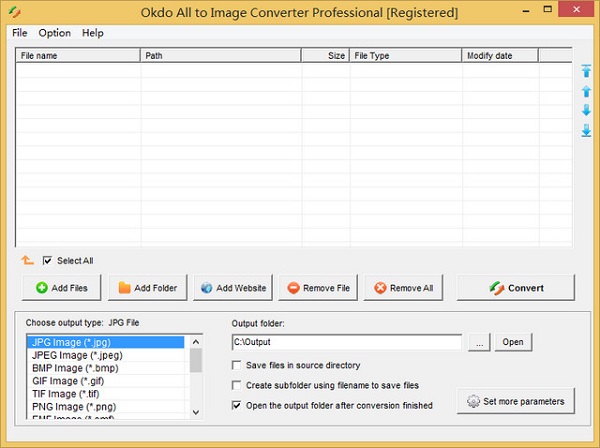Click the output folder path field
The width and height of the screenshot is (600, 448).
point(346,342)
